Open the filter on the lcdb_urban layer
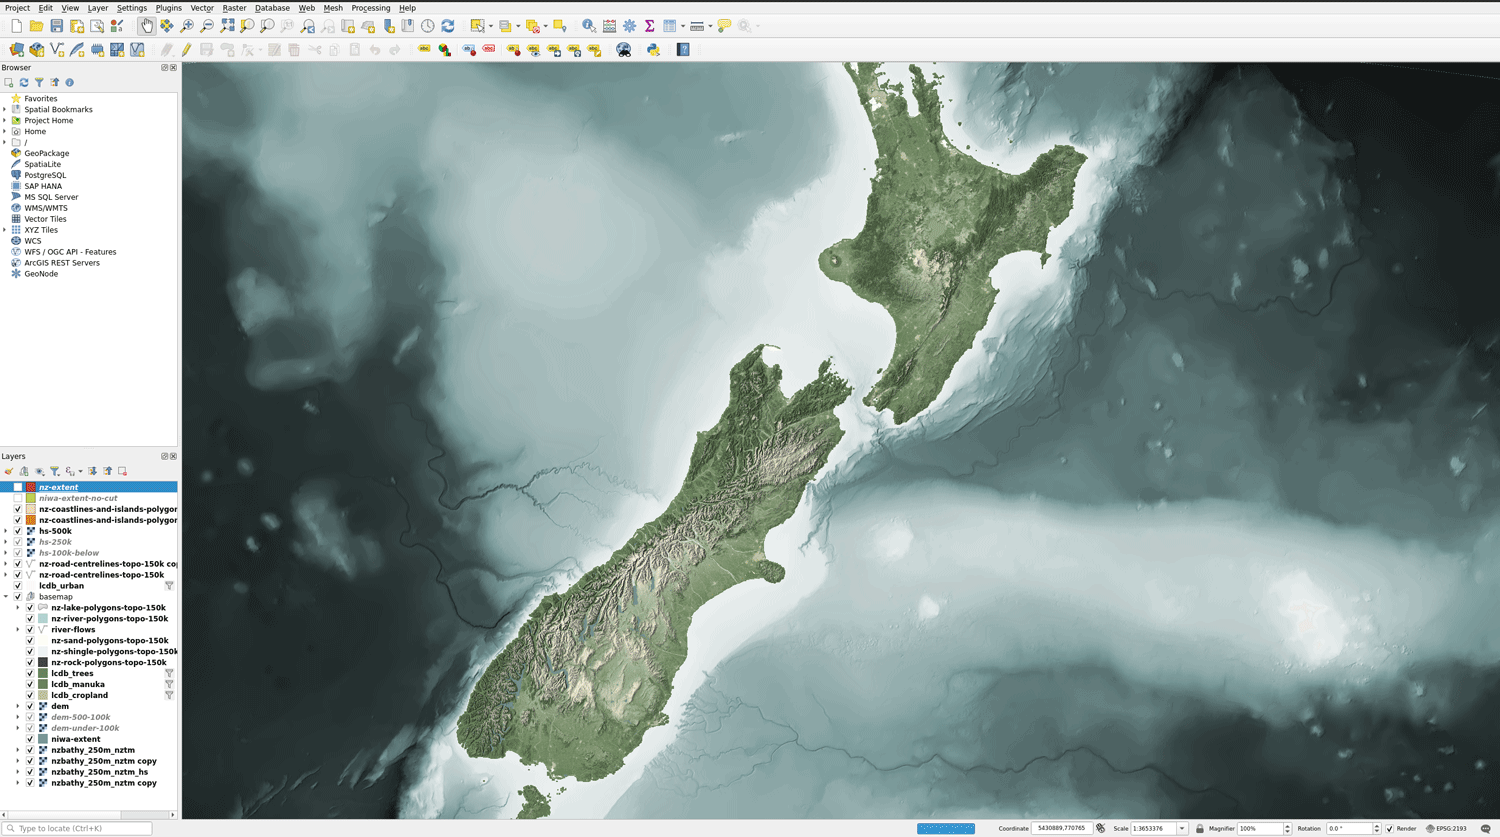 pos(169,585)
